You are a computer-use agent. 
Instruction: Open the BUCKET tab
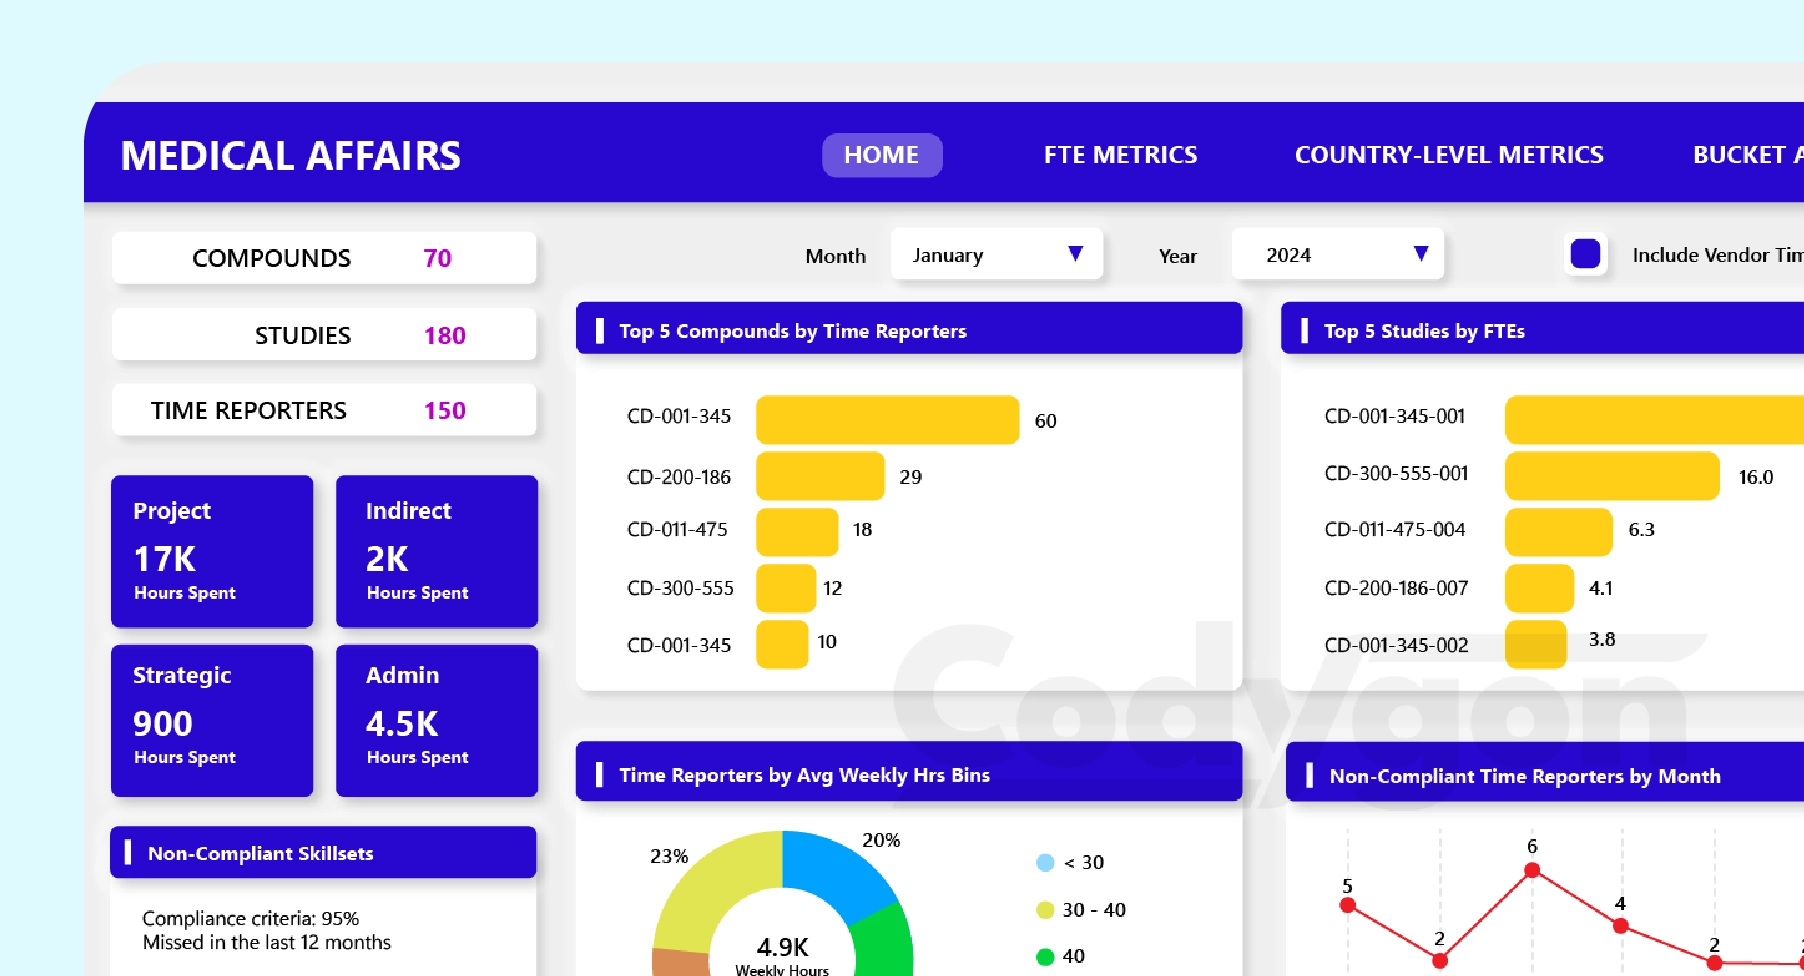click(x=1748, y=155)
